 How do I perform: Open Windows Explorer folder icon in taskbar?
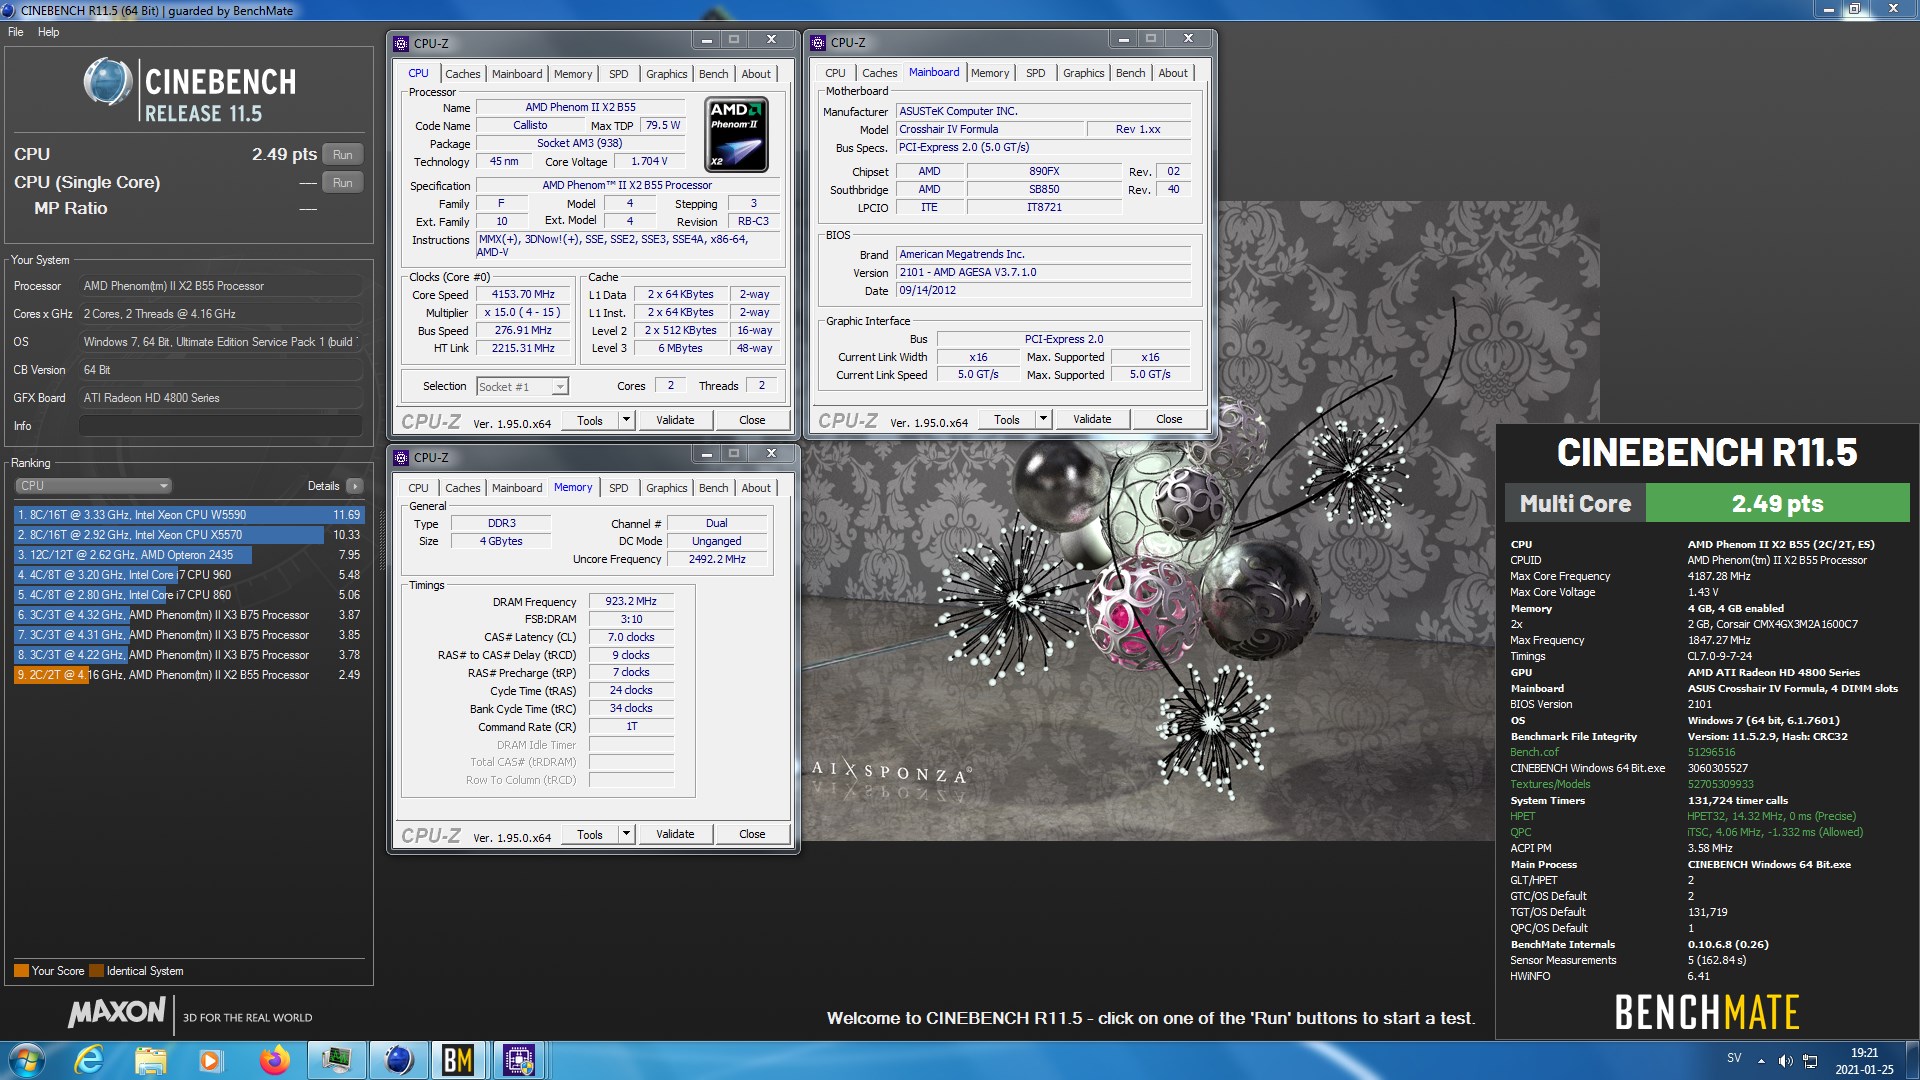150,1060
